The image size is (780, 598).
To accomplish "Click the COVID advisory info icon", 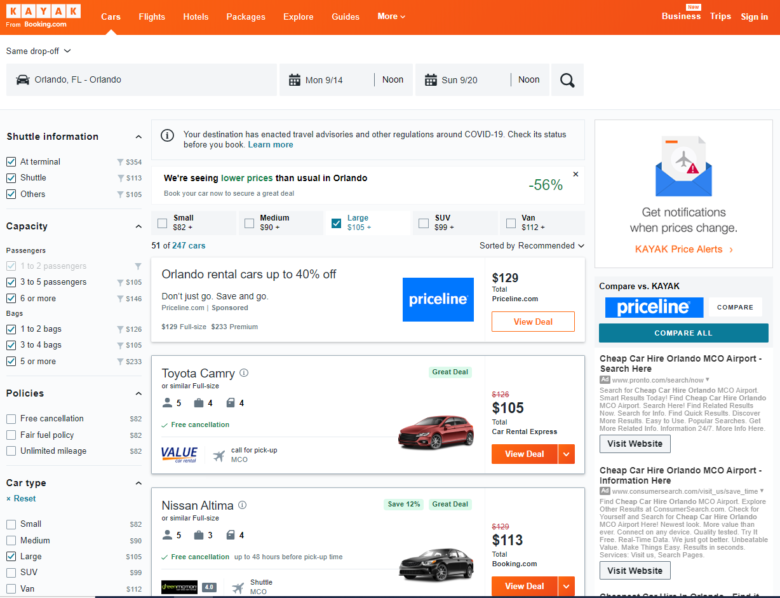I will click(167, 135).
